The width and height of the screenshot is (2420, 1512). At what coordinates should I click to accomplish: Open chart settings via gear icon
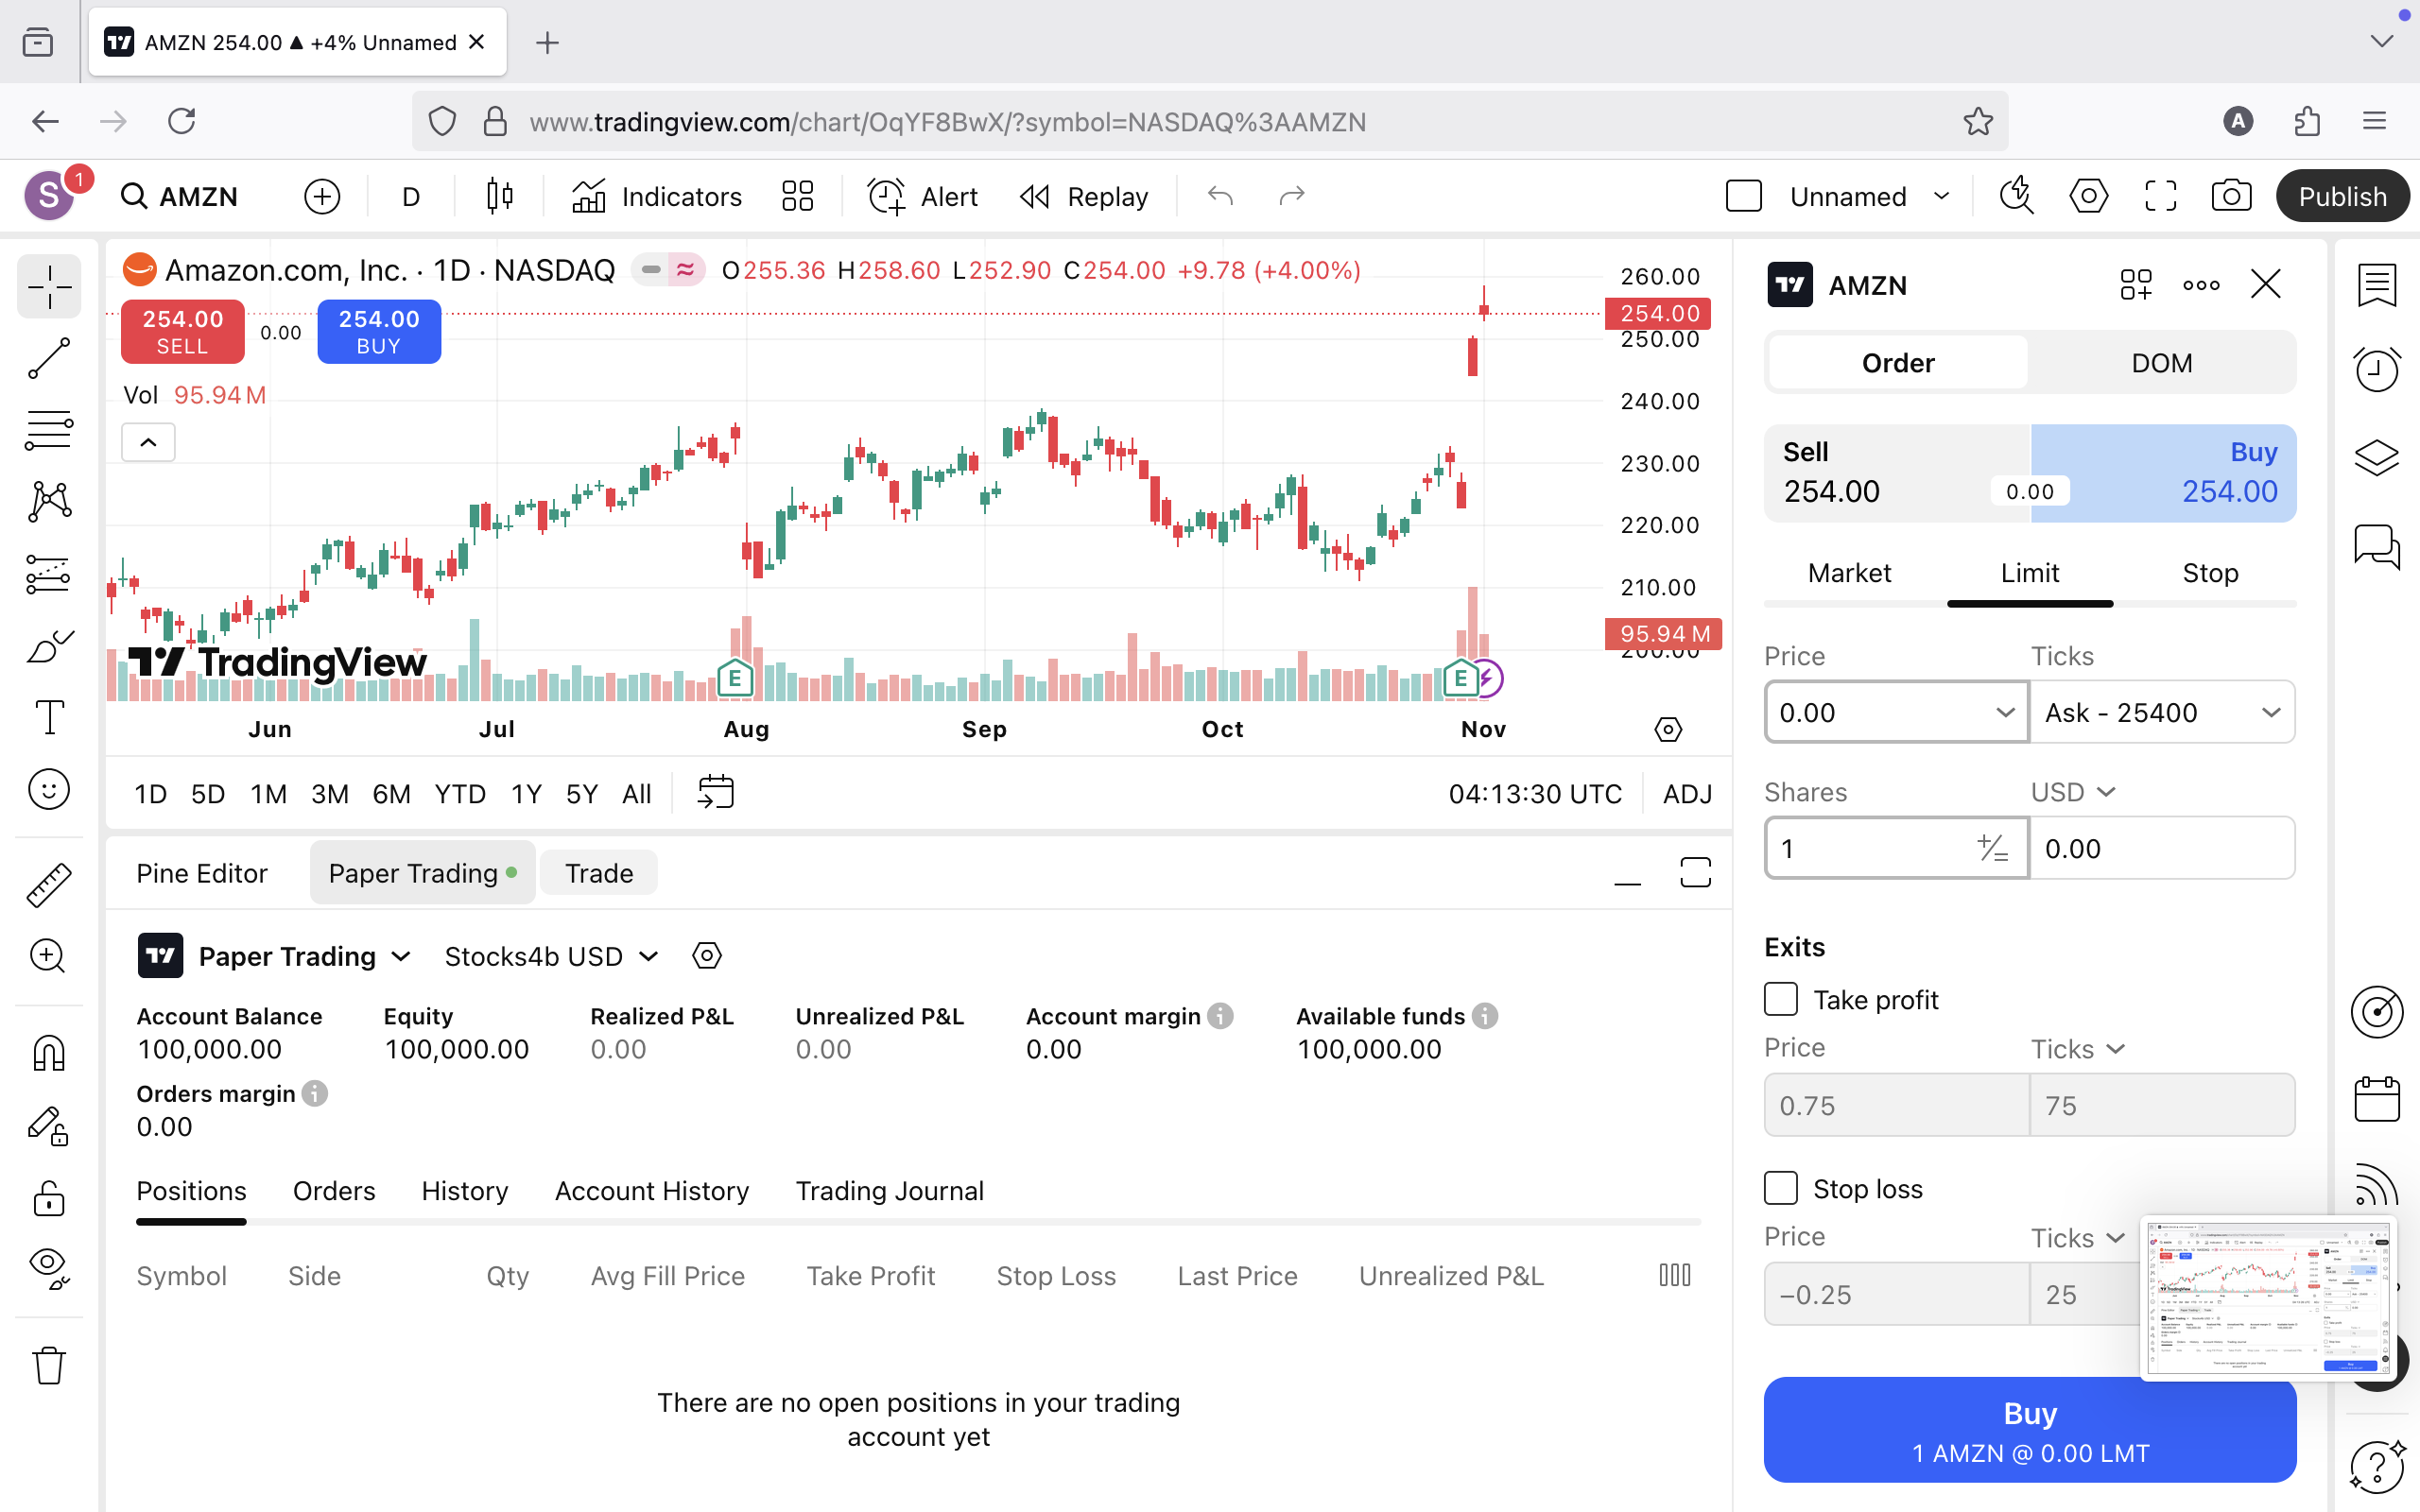[x=2088, y=196]
